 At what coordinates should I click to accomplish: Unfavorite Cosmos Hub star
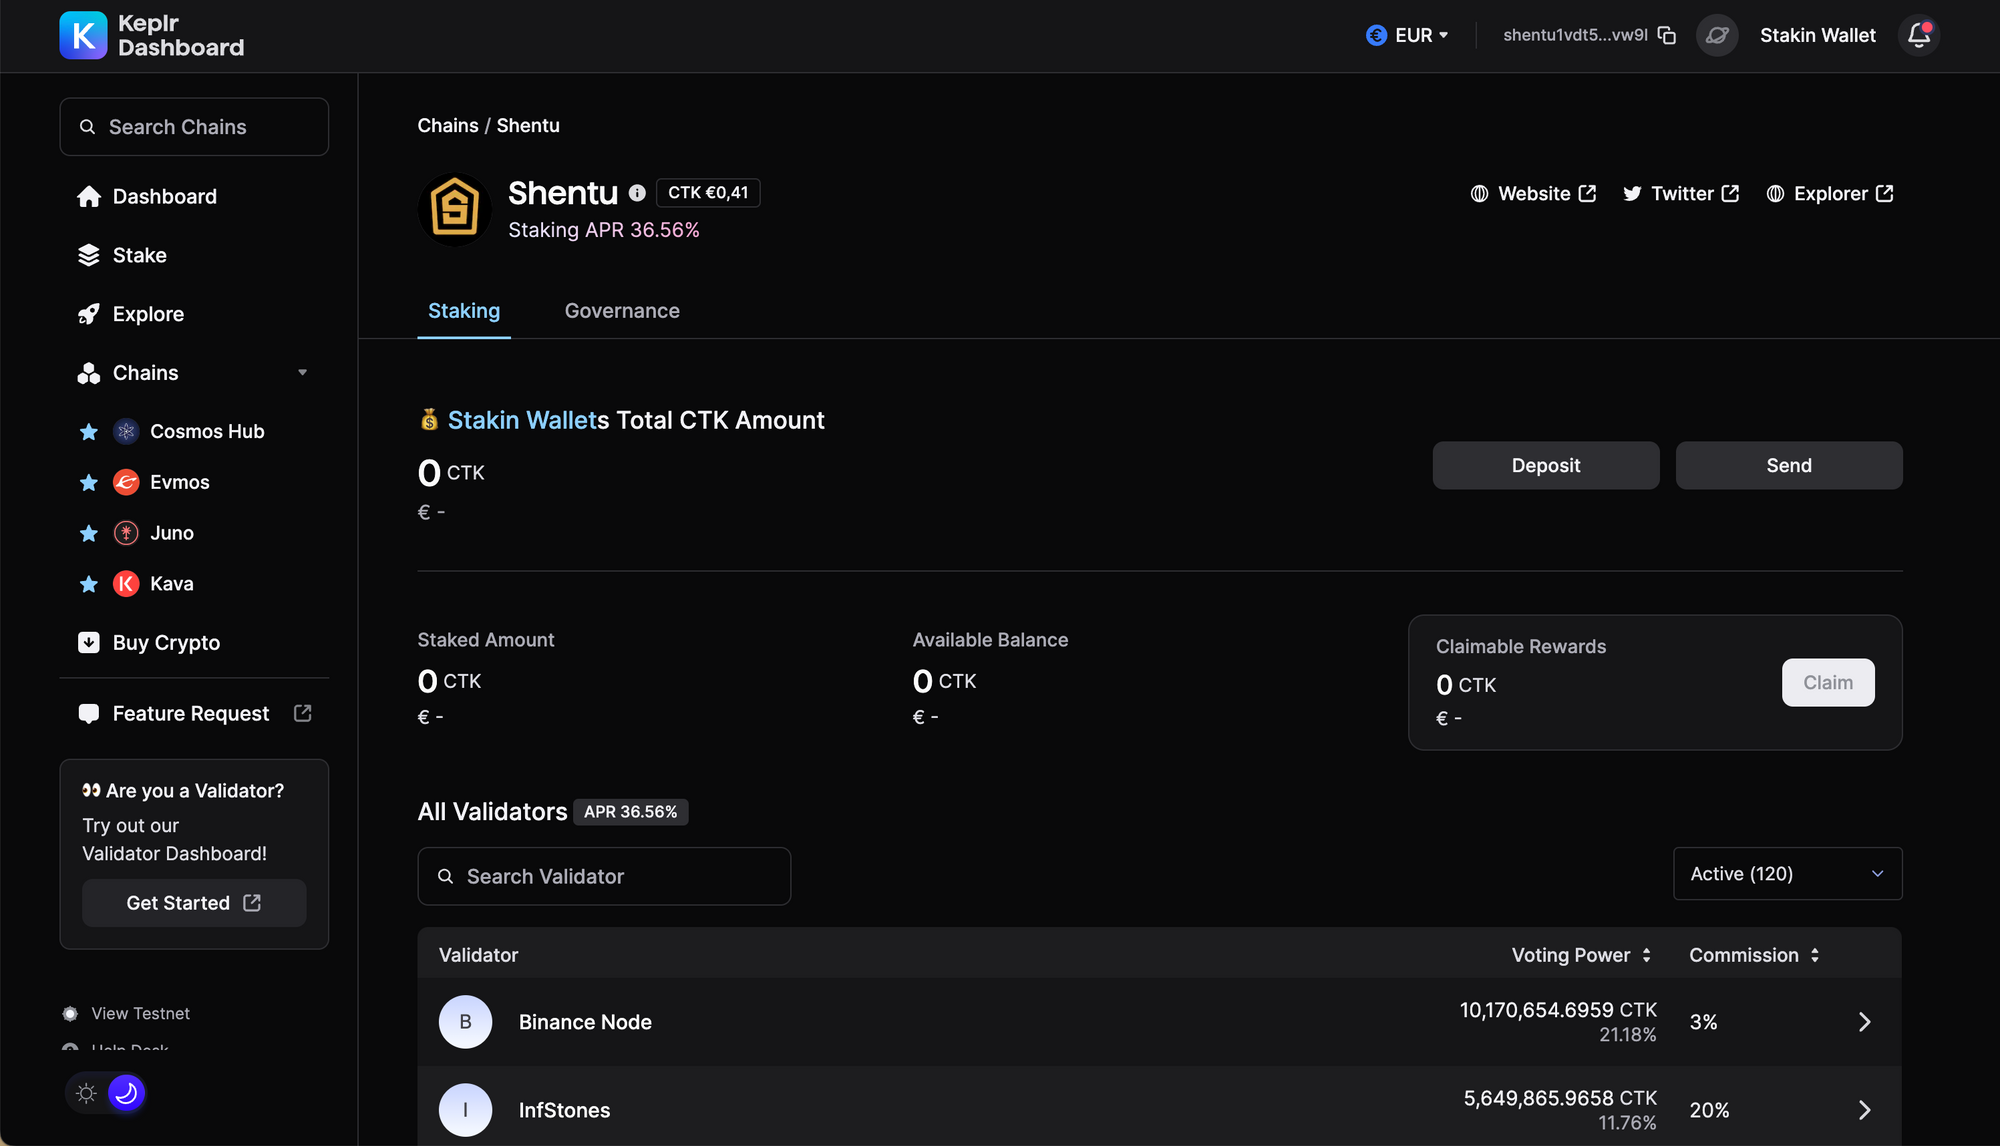[89, 432]
